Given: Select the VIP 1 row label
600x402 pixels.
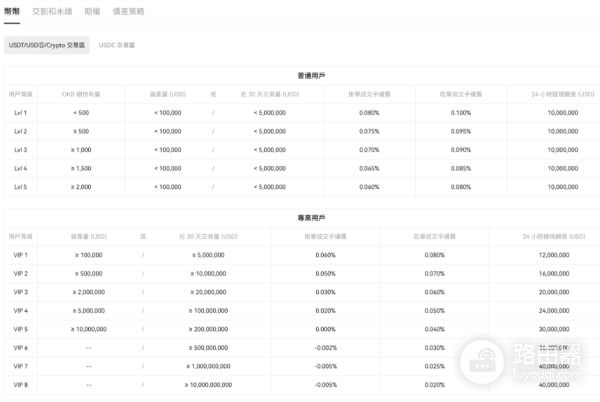Looking at the screenshot, I should point(21,255).
